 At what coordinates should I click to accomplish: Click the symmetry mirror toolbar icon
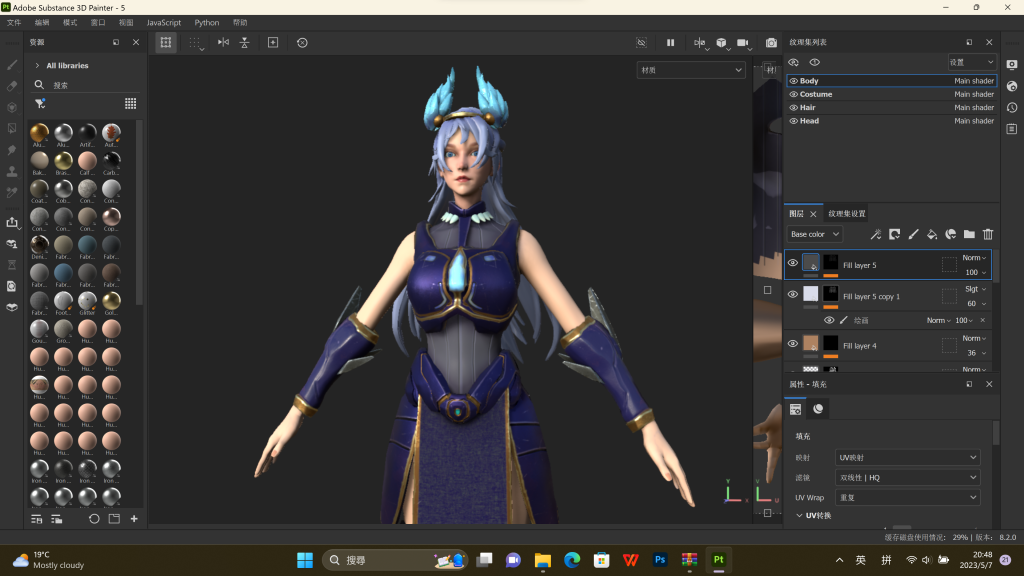223,42
